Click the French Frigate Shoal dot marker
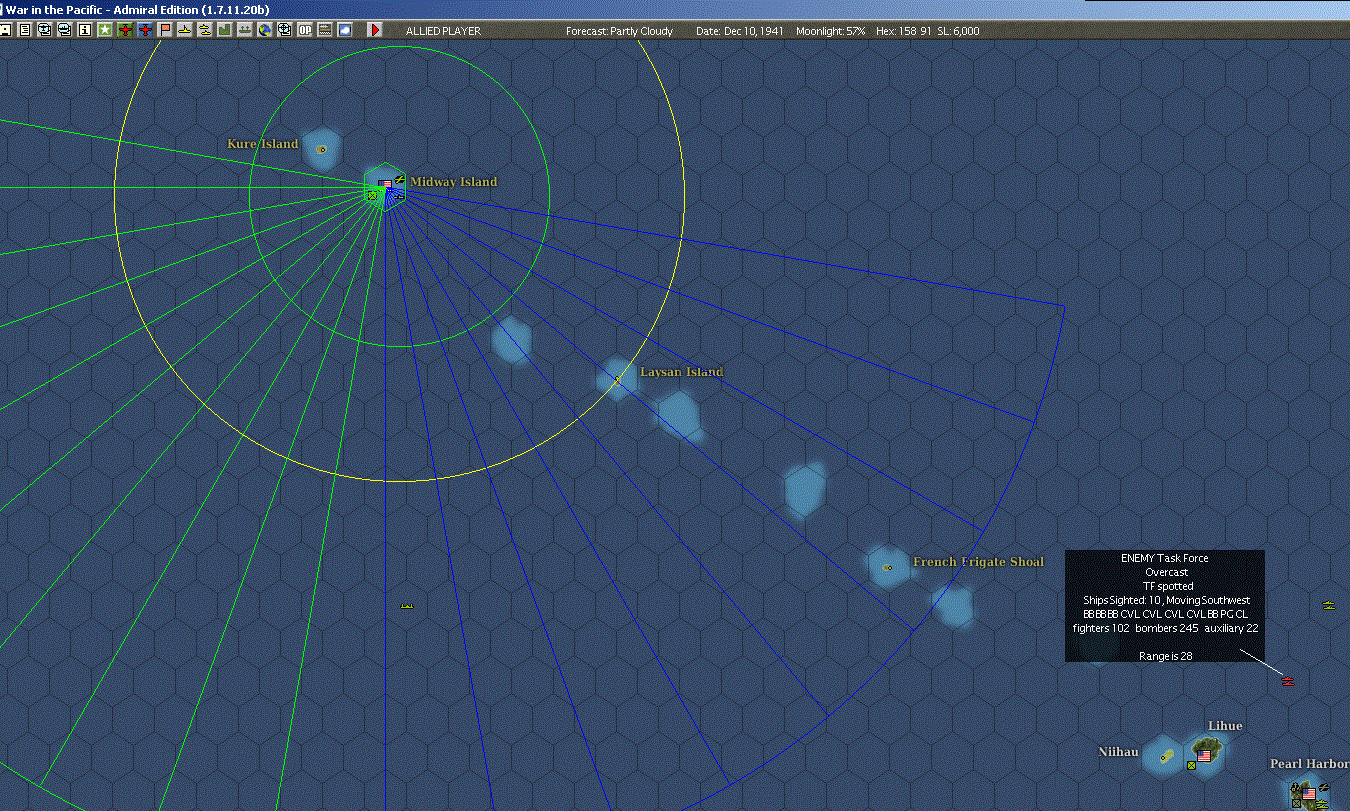The image size is (1350, 811). tap(888, 567)
